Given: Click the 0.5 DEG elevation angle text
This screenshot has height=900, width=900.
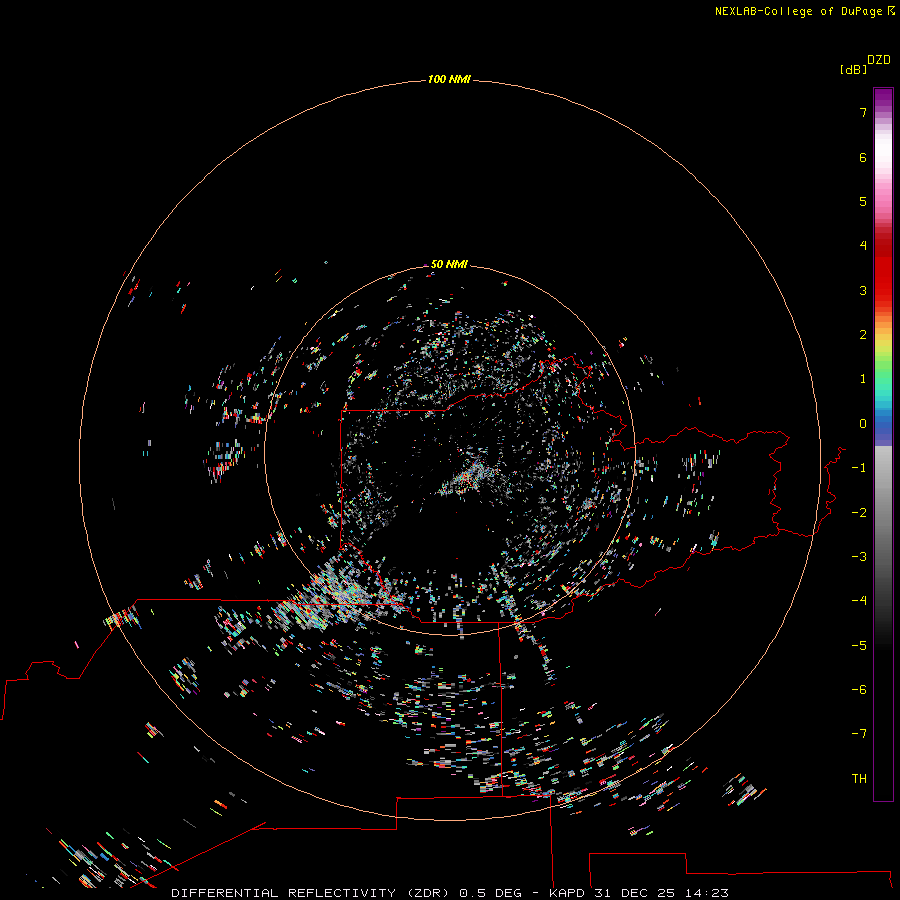Looking at the screenshot, I should click(490, 893).
